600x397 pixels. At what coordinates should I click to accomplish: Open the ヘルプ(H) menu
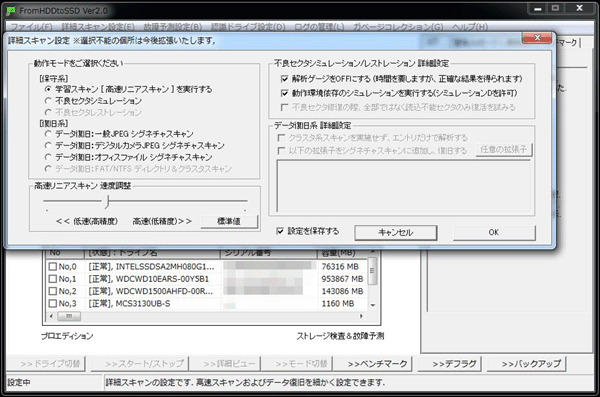470,27
